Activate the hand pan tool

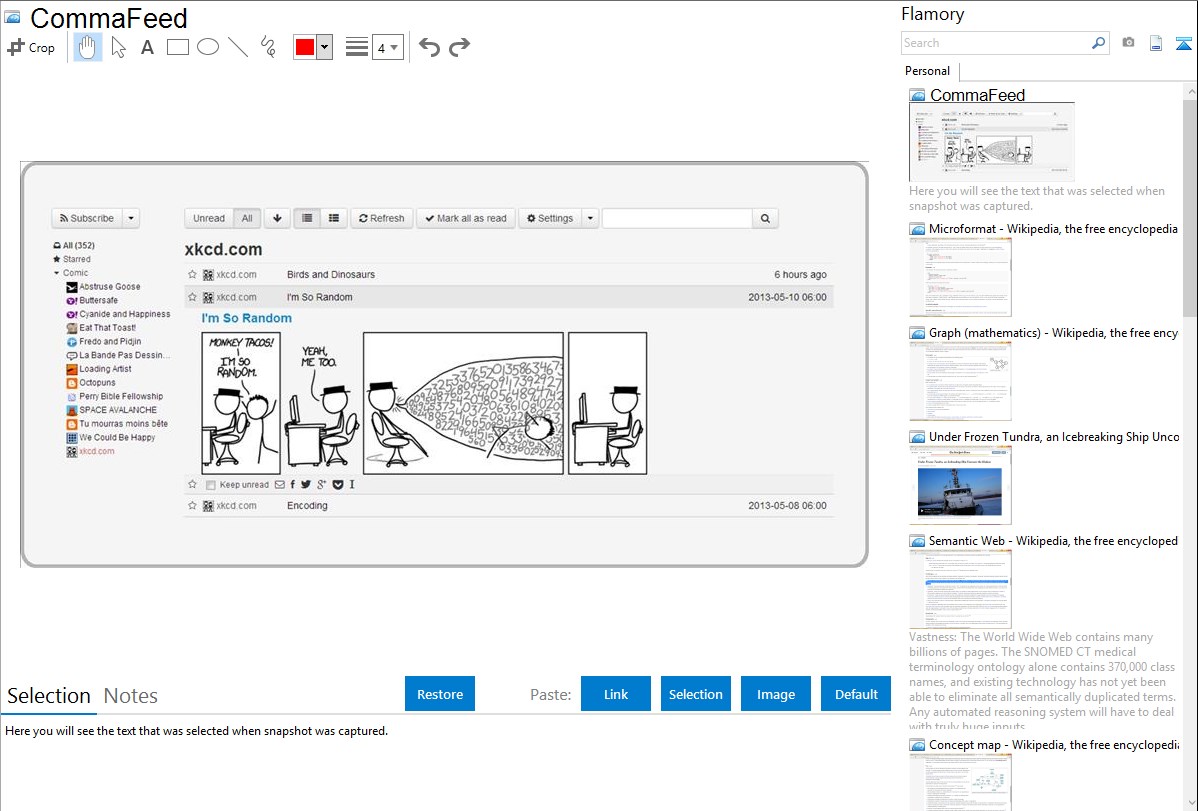point(87,47)
